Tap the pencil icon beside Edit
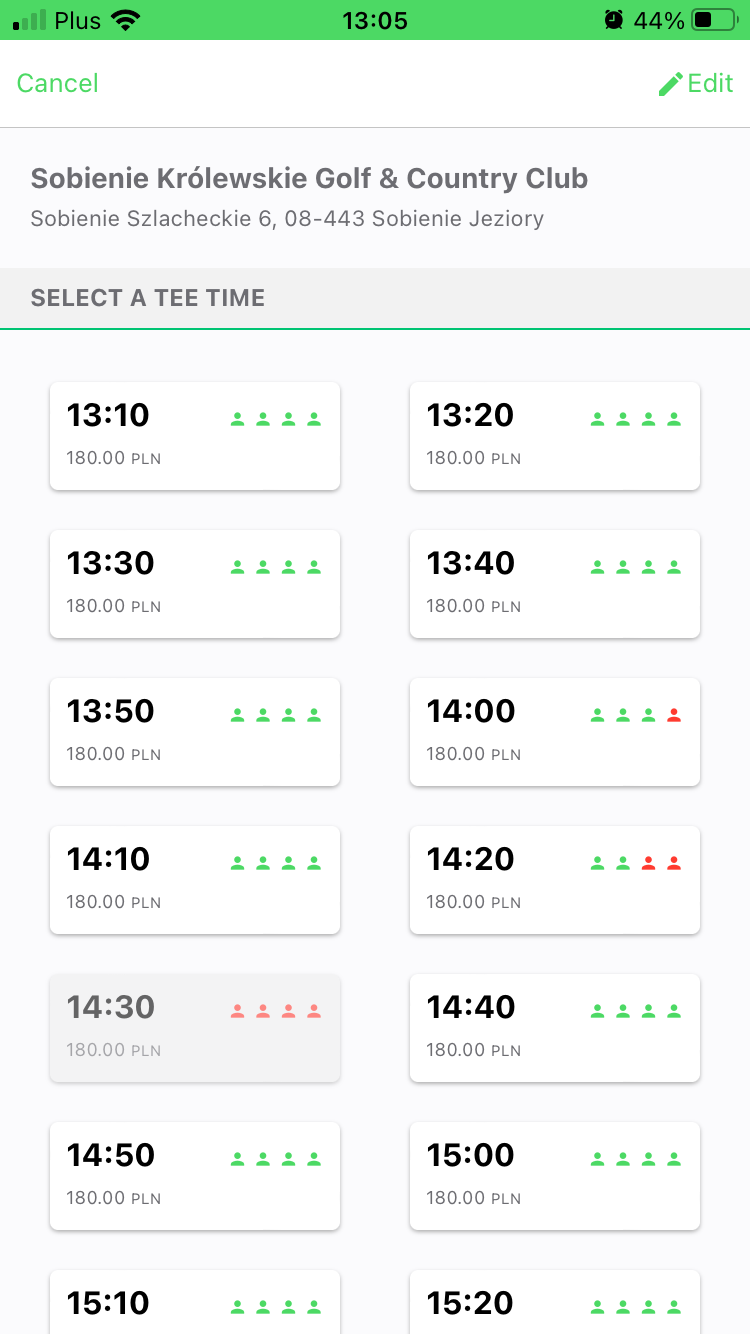Screen dimensions: 750x1334 (x=670, y=84)
